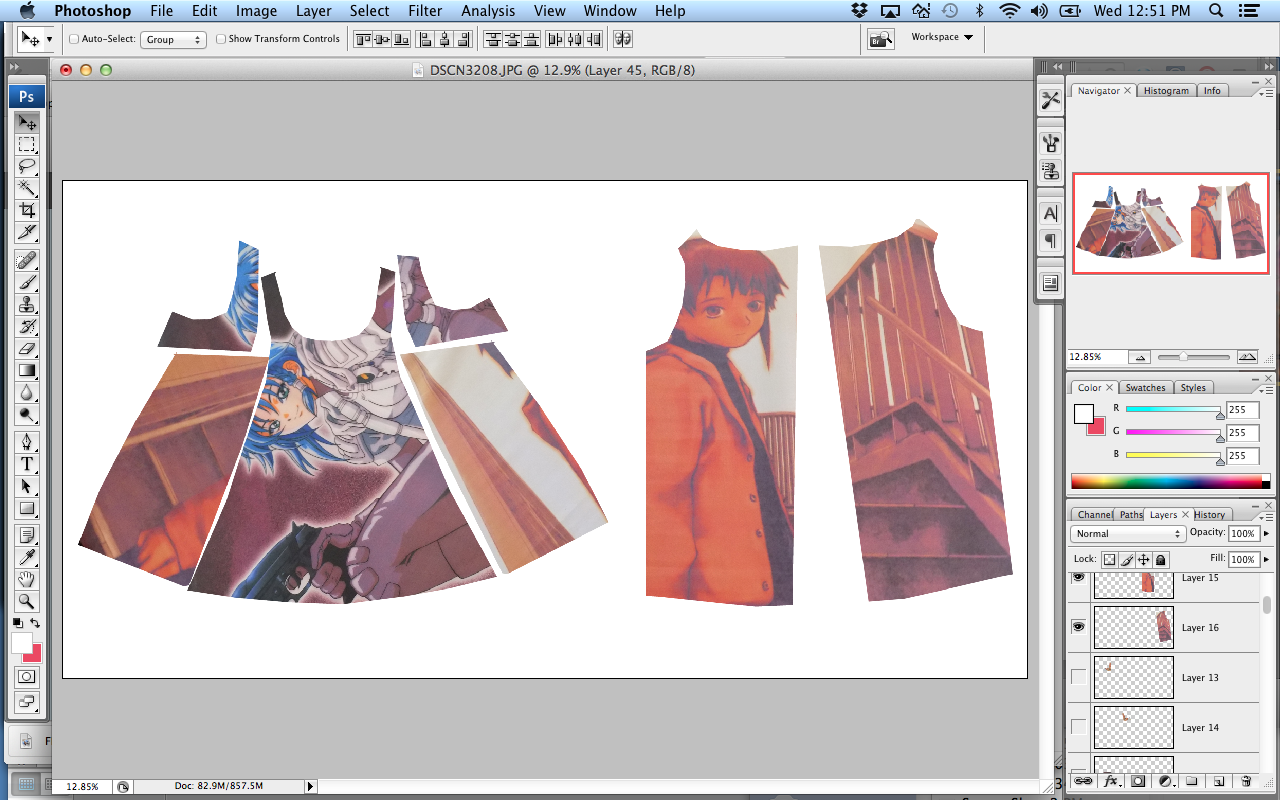Select the Move tool in toolbox
Viewport: 1280px width, 800px height.
point(27,122)
